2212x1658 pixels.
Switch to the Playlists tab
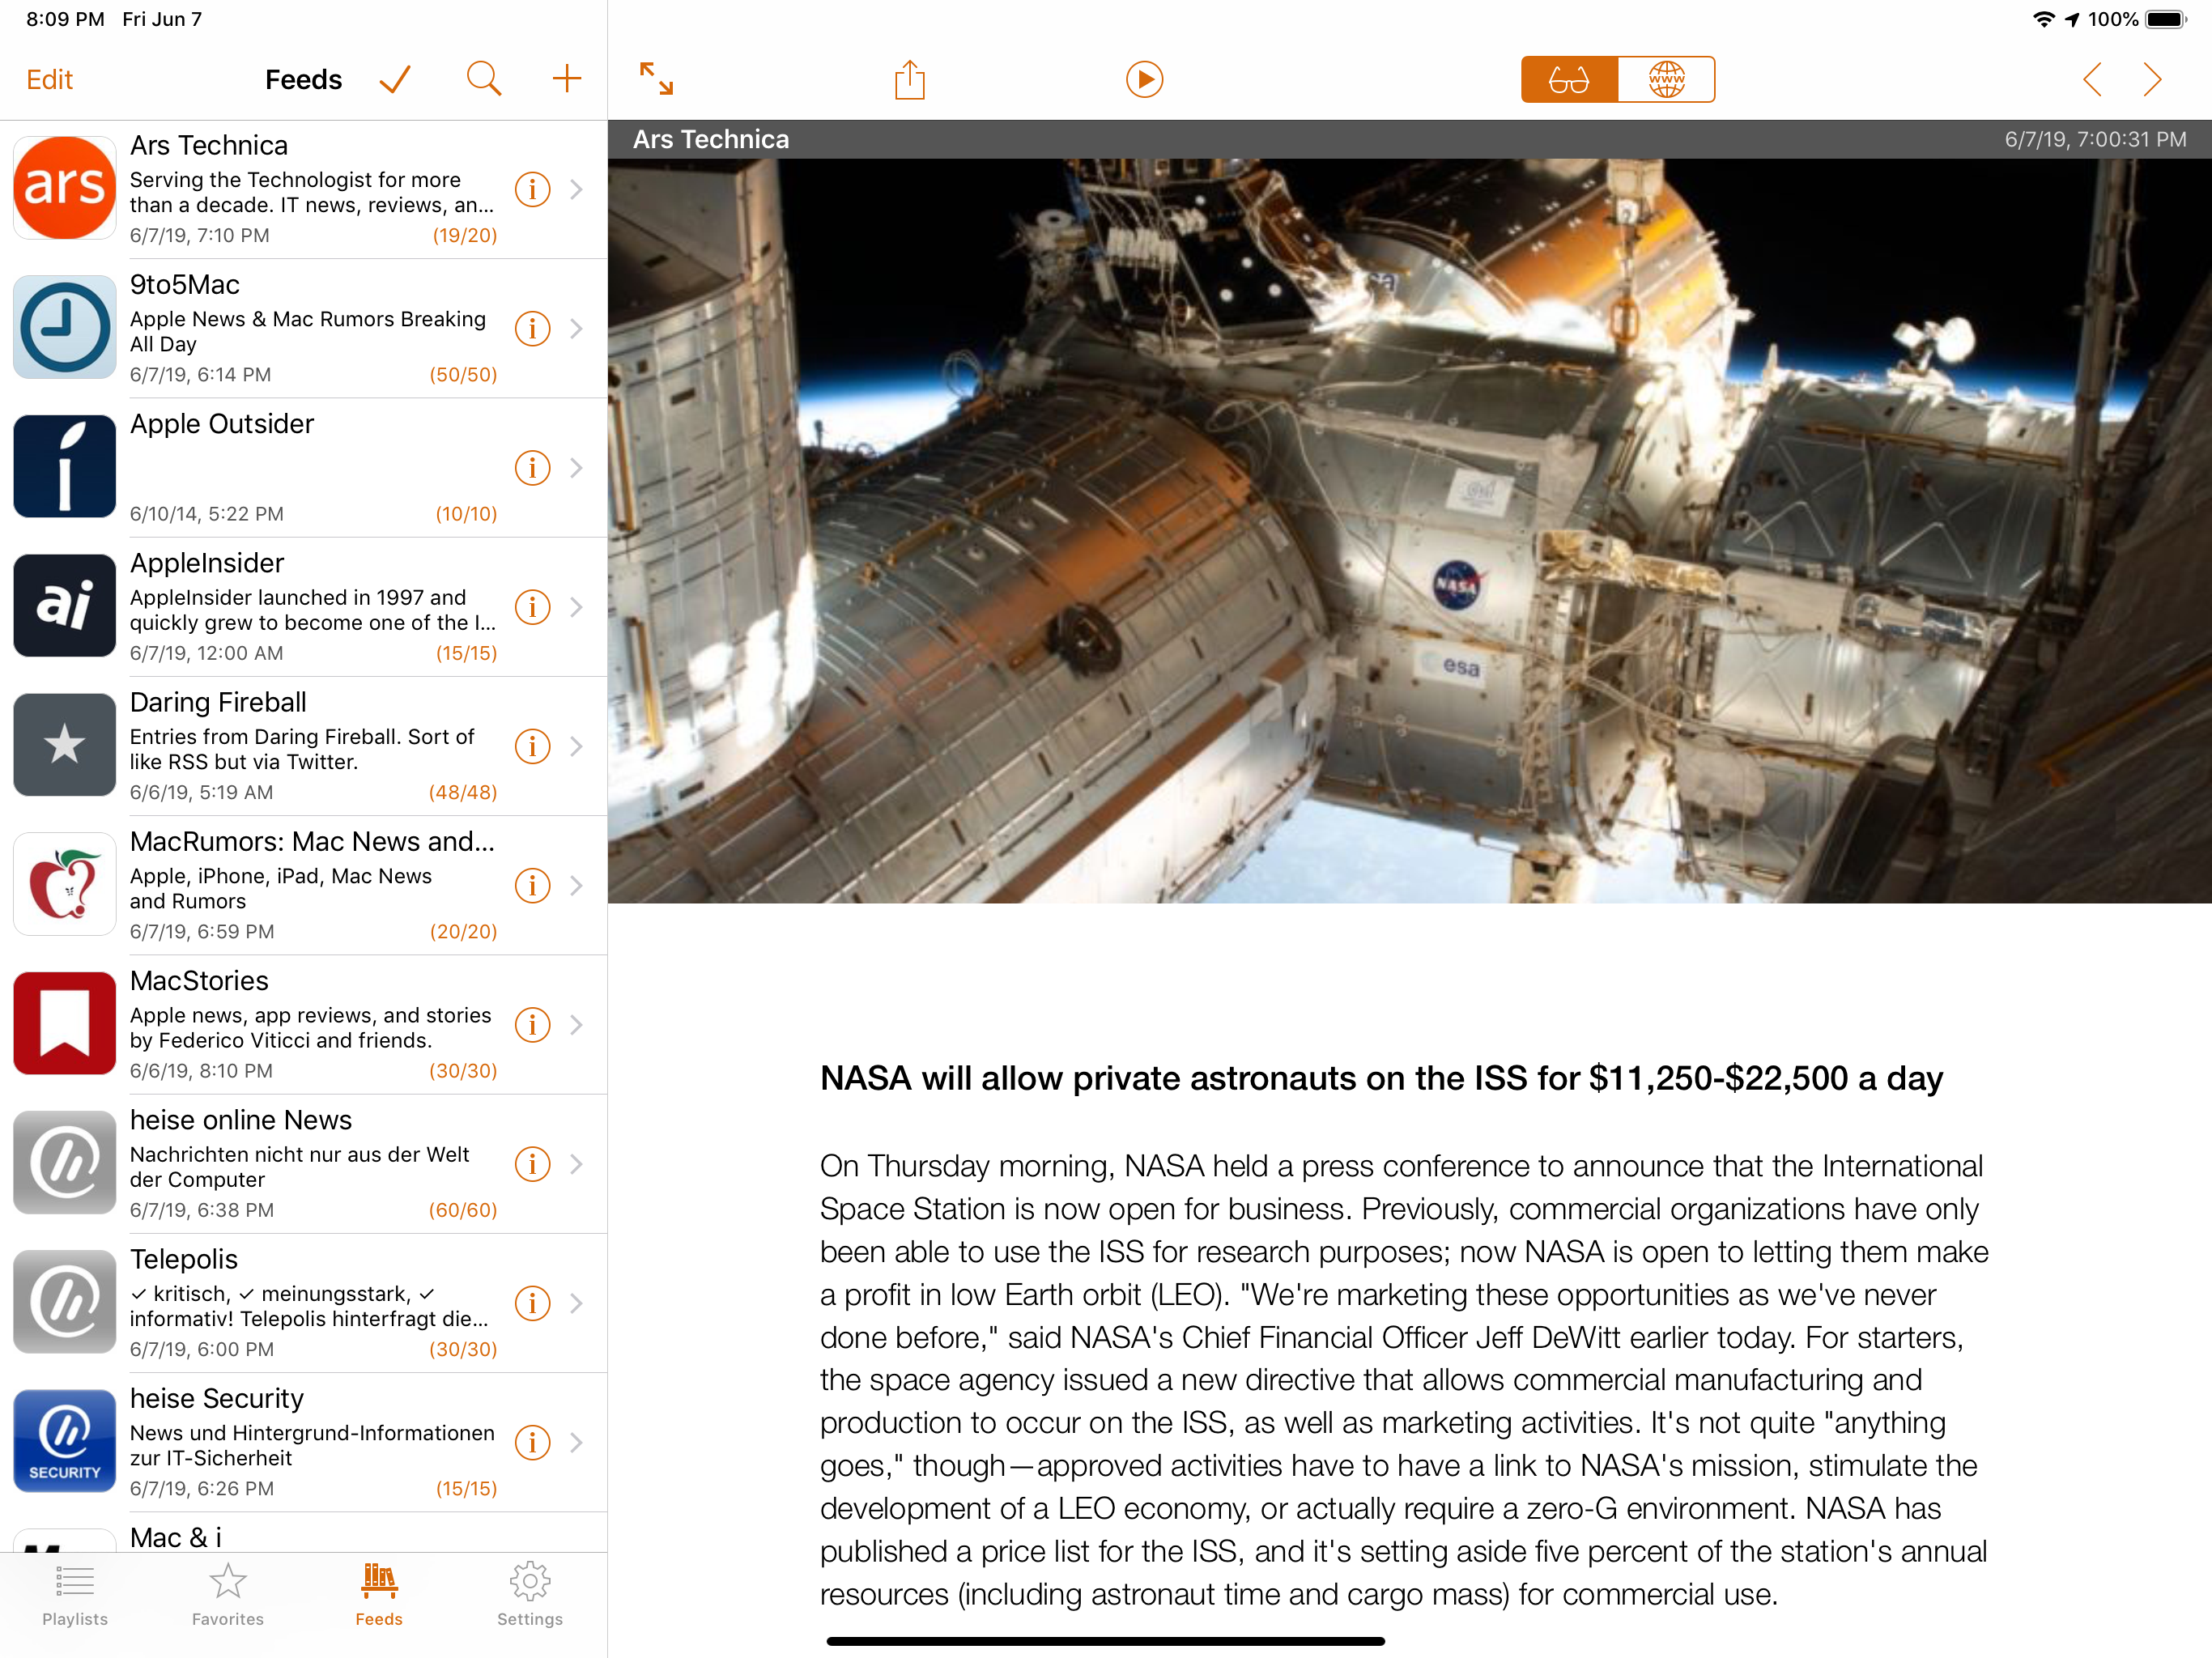coord(75,1595)
